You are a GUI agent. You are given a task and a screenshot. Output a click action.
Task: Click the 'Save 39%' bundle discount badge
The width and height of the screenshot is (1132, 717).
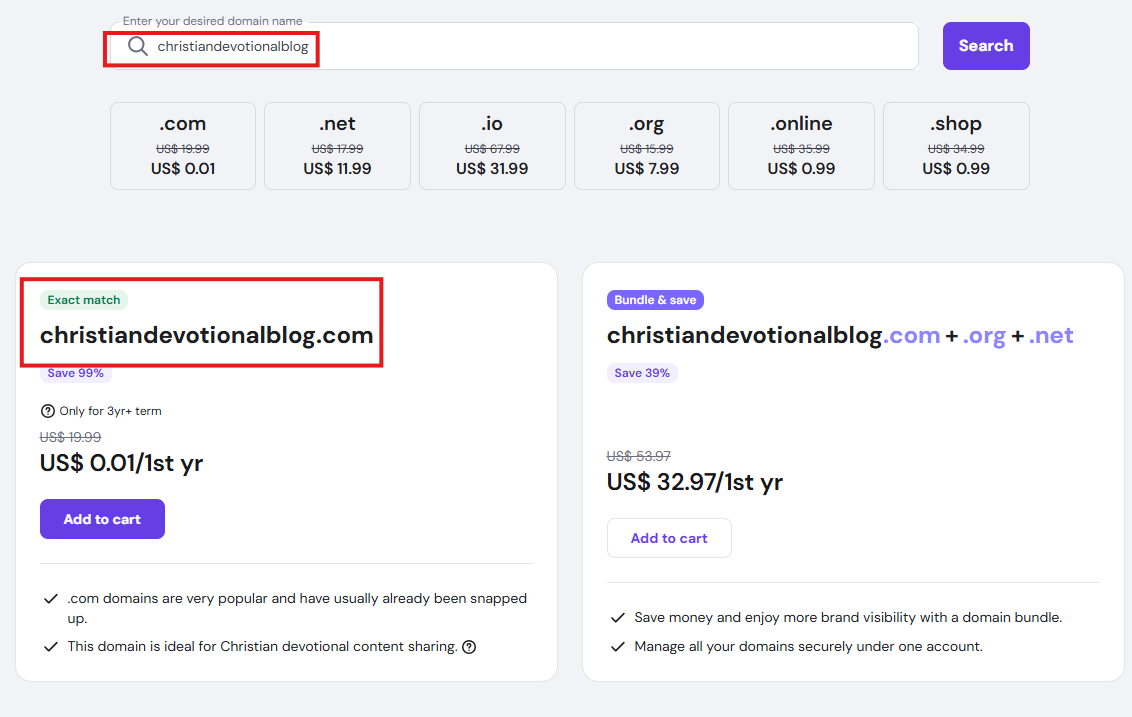[642, 373]
